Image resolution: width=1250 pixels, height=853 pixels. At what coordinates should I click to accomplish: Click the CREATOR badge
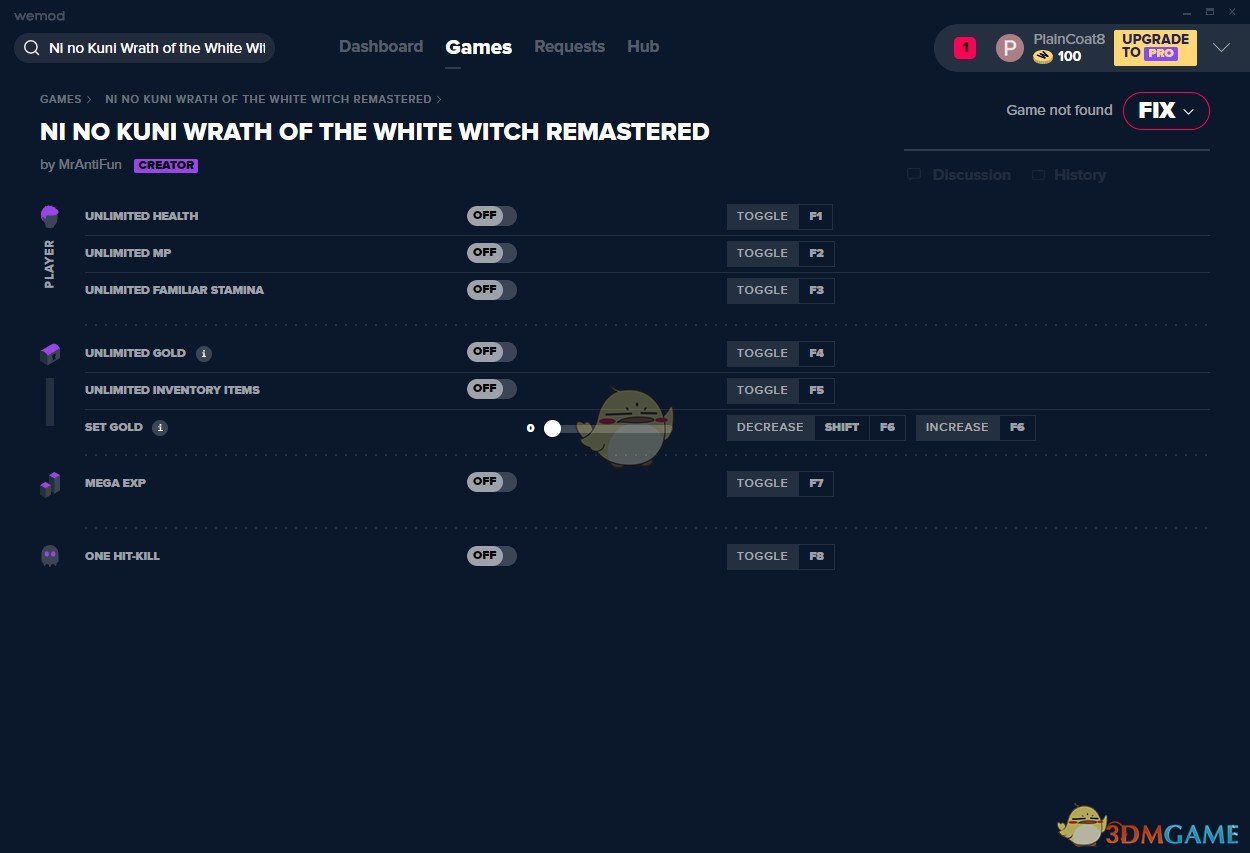166,166
